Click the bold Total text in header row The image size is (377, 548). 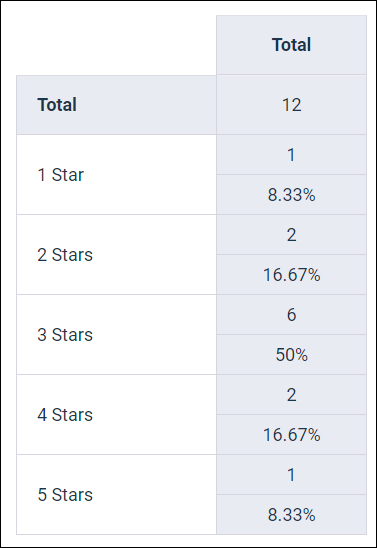tap(291, 45)
